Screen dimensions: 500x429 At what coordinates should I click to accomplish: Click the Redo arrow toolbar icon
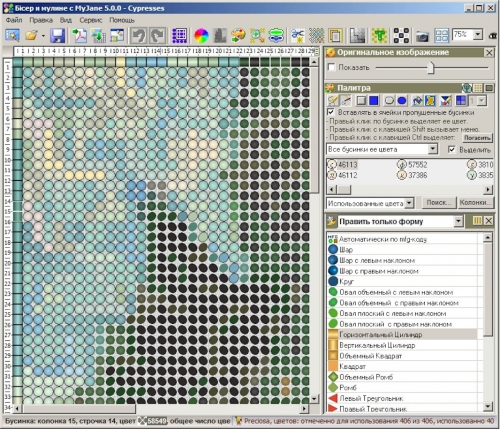point(157,35)
